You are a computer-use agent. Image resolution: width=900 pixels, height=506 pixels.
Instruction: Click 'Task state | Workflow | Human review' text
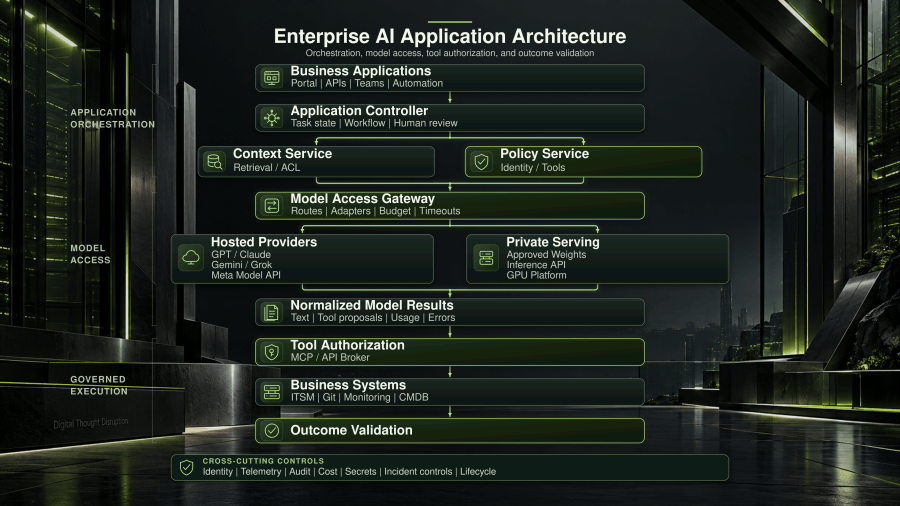[x=374, y=123]
